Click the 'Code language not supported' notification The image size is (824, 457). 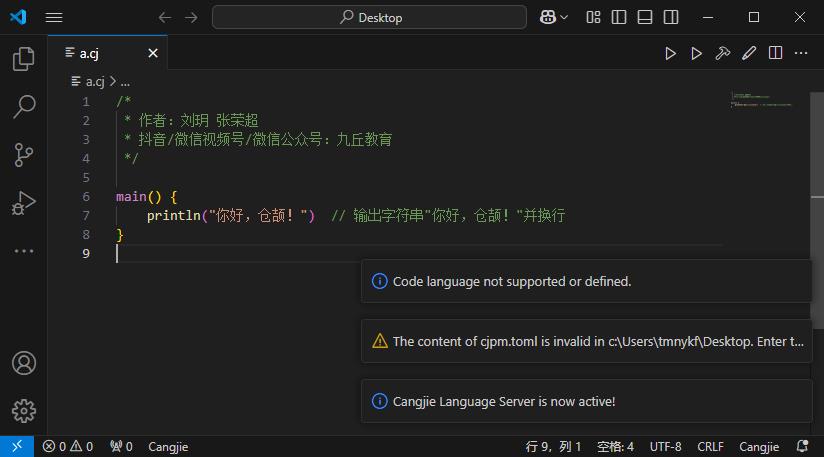point(586,281)
